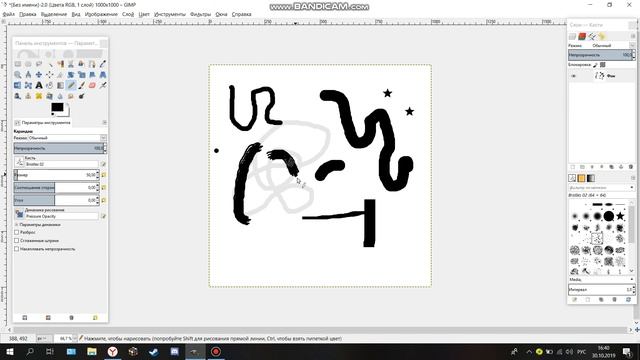This screenshot has height=360, width=640.
Task: Select the Blend gradient tool
Action: click(60, 85)
